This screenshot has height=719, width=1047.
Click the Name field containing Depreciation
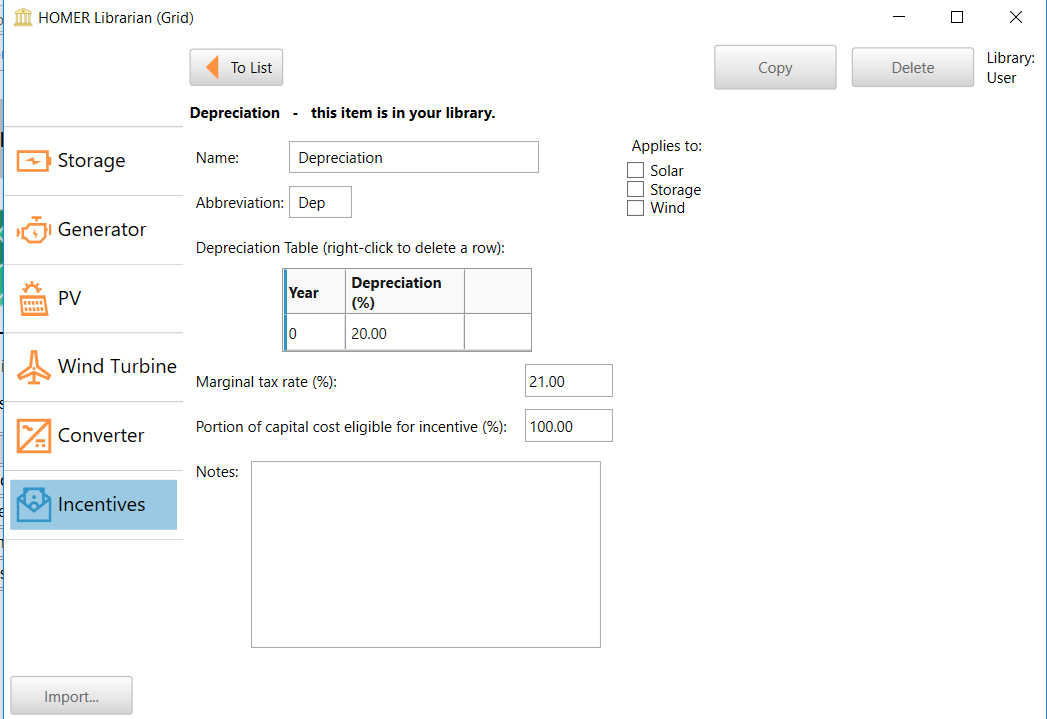(413, 157)
